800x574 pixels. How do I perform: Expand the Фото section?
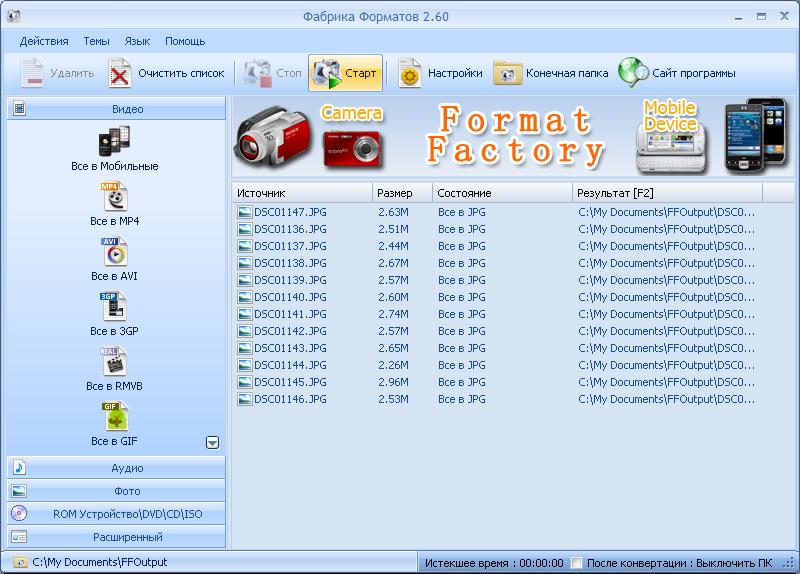point(116,491)
